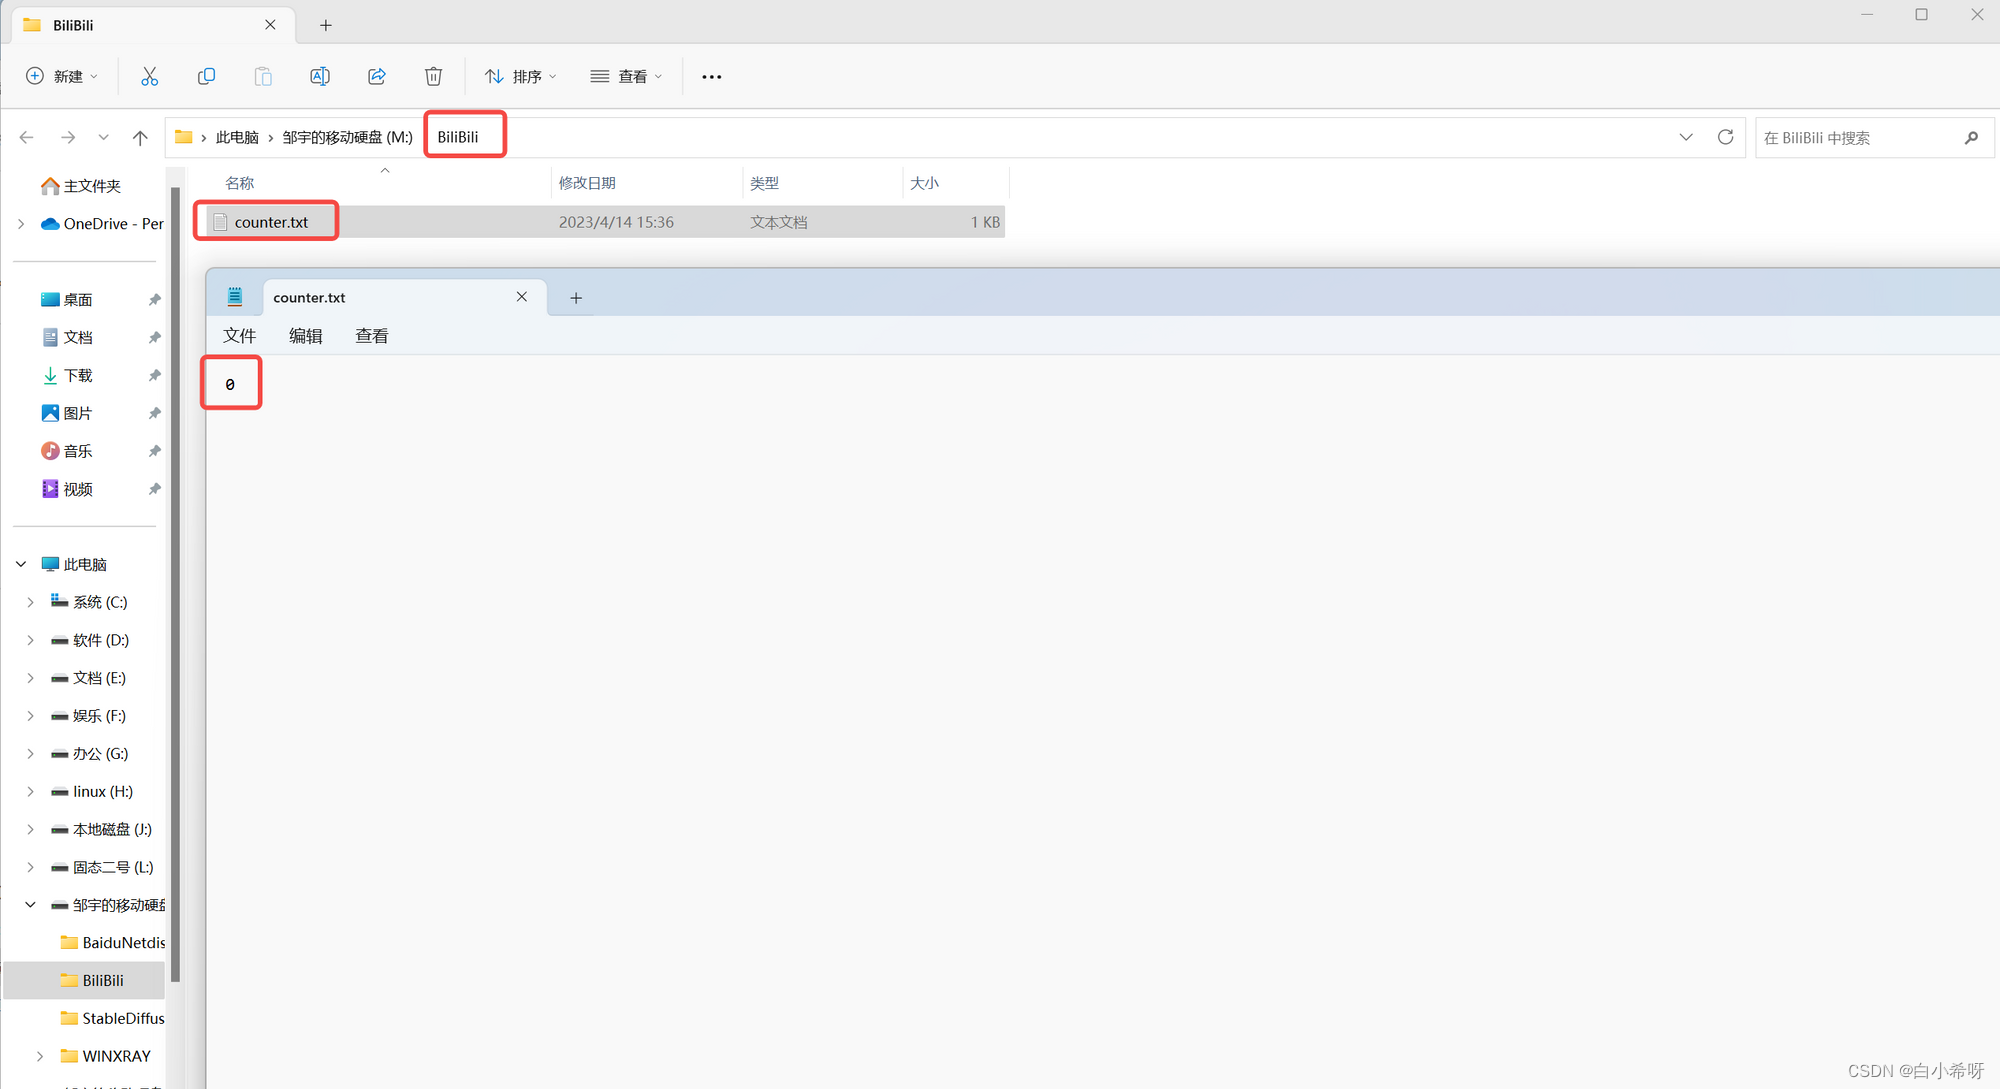Image resolution: width=2000 pixels, height=1089 pixels.
Task: Click 此电脑 in the address breadcrumb
Action: (x=237, y=138)
